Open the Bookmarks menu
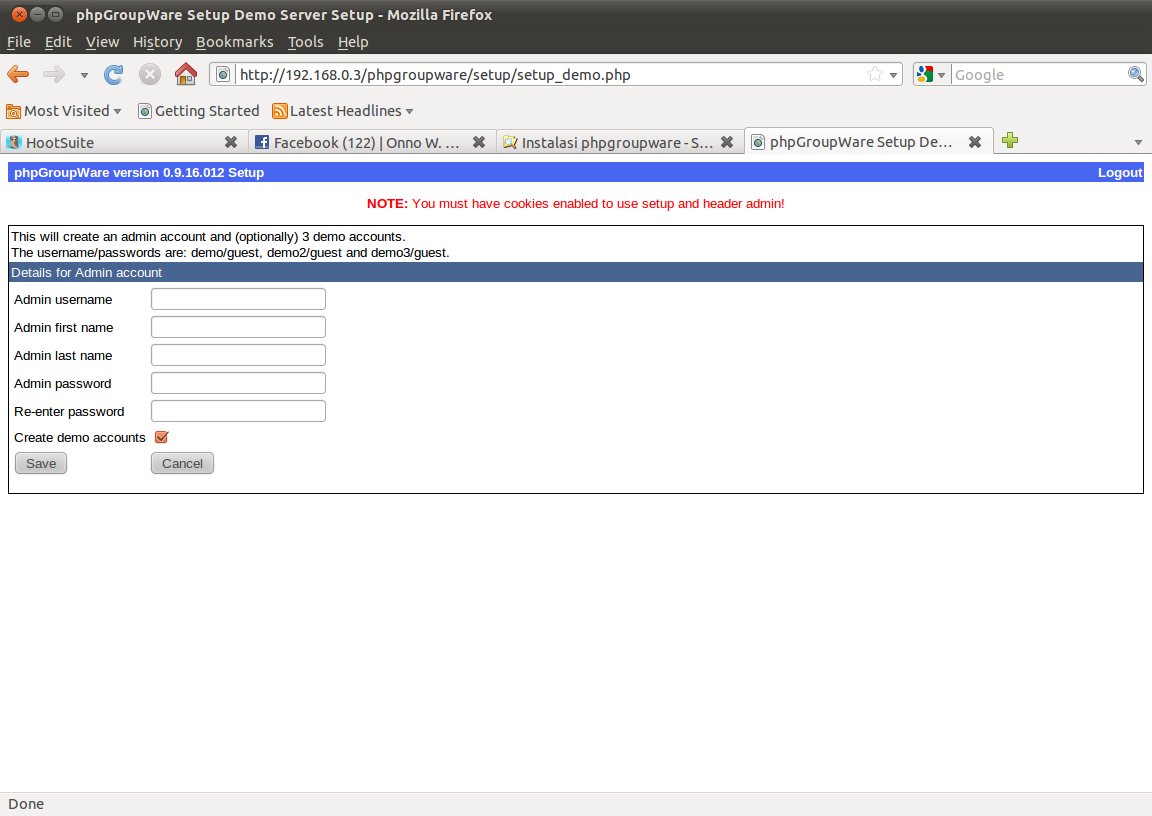 tap(234, 42)
